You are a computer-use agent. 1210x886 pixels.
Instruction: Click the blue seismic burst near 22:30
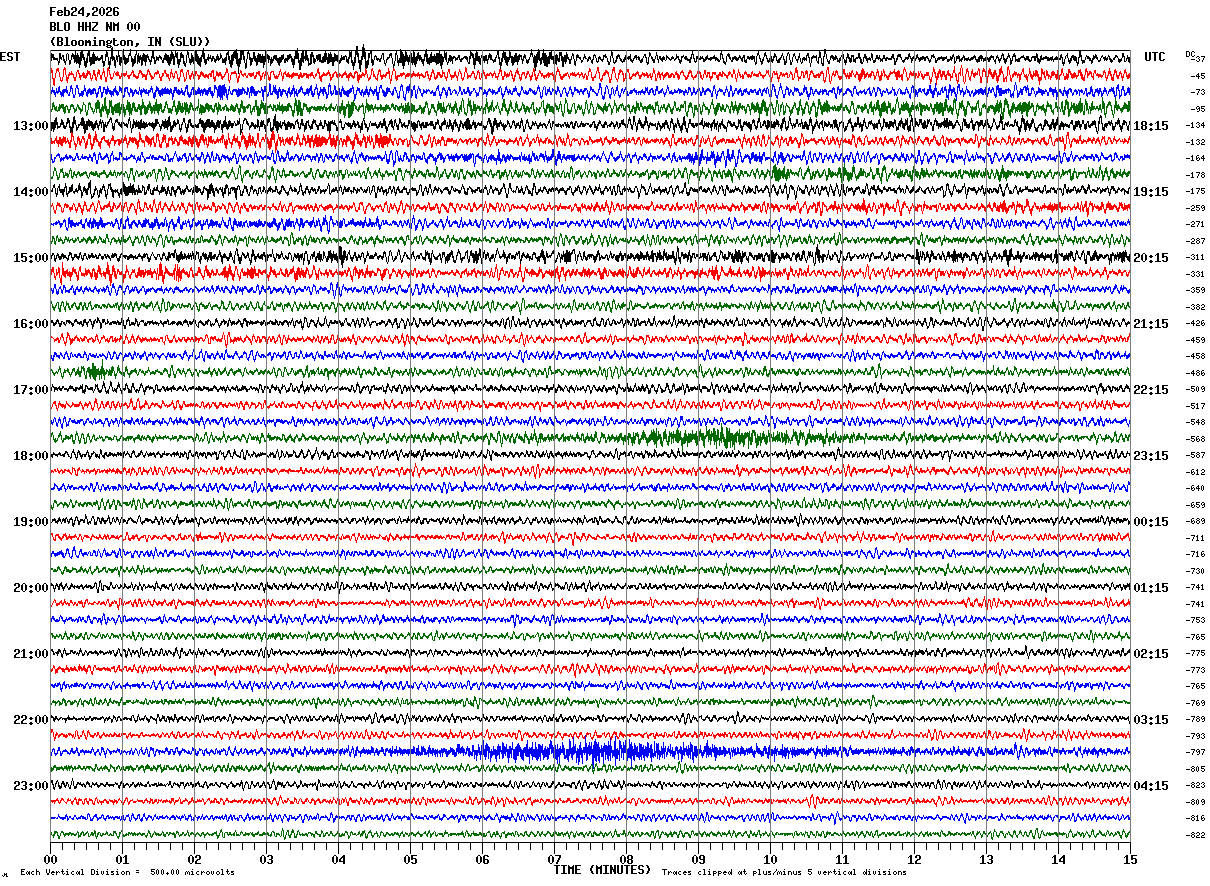click(x=590, y=751)
